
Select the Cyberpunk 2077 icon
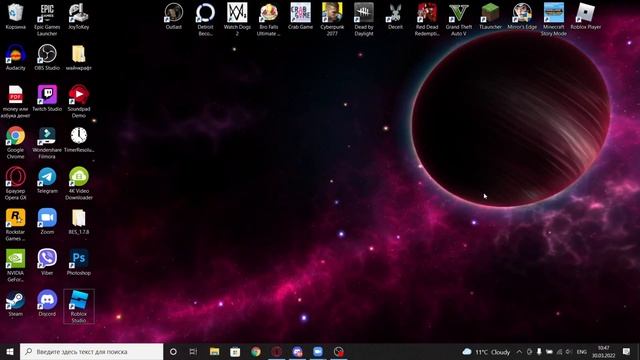click(x=332, y=20)
